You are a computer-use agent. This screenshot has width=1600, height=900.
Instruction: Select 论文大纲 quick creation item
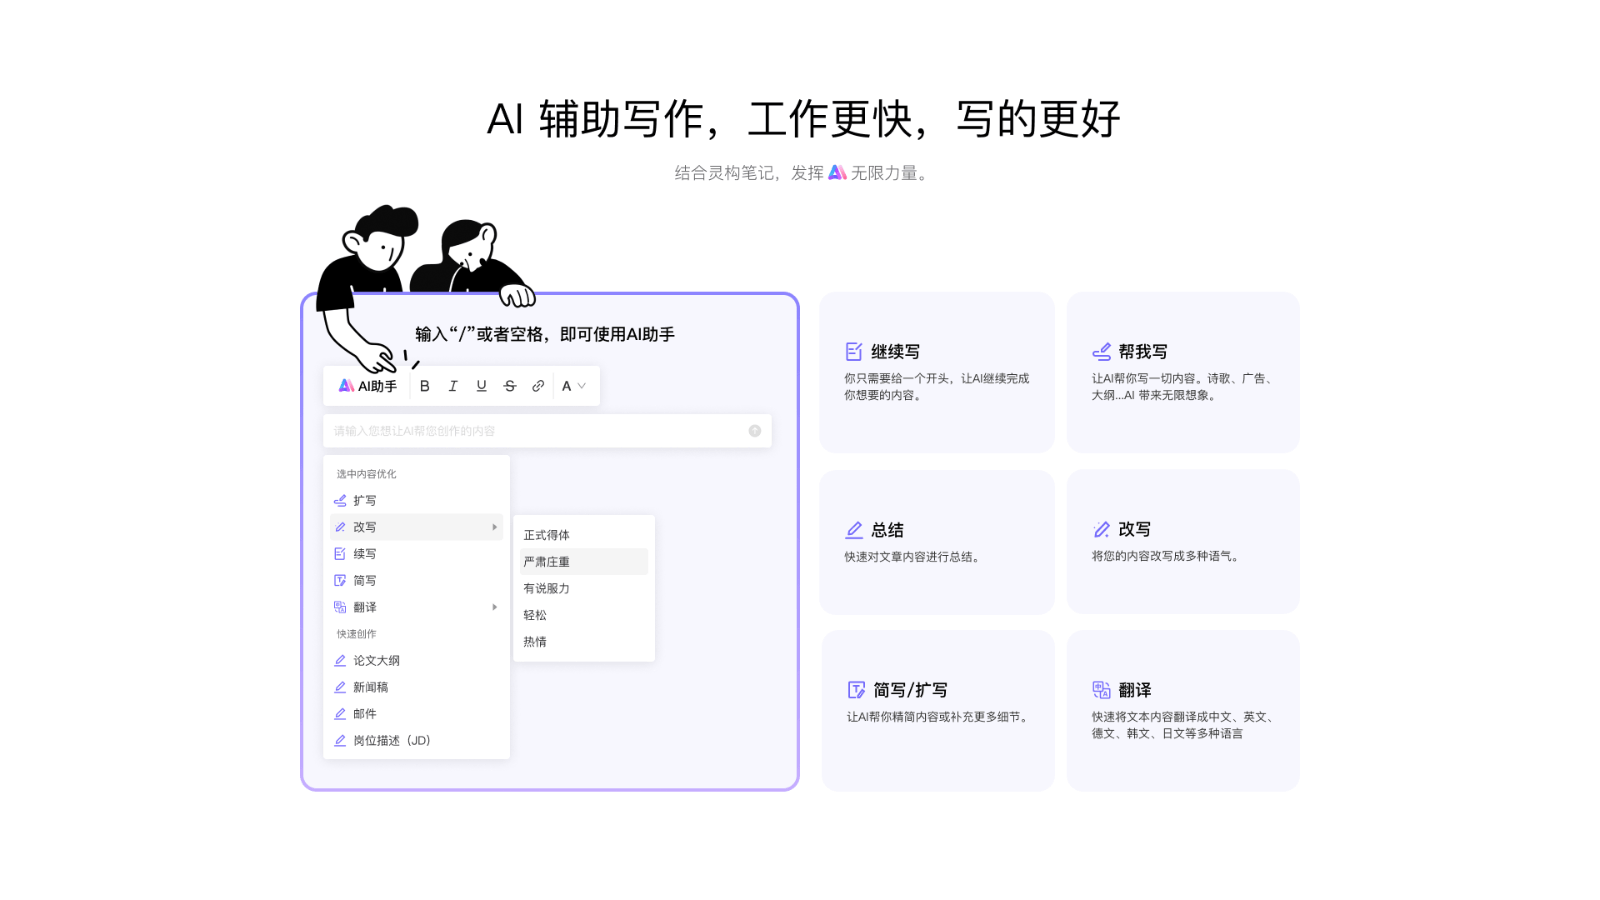[x=376, y=661]
